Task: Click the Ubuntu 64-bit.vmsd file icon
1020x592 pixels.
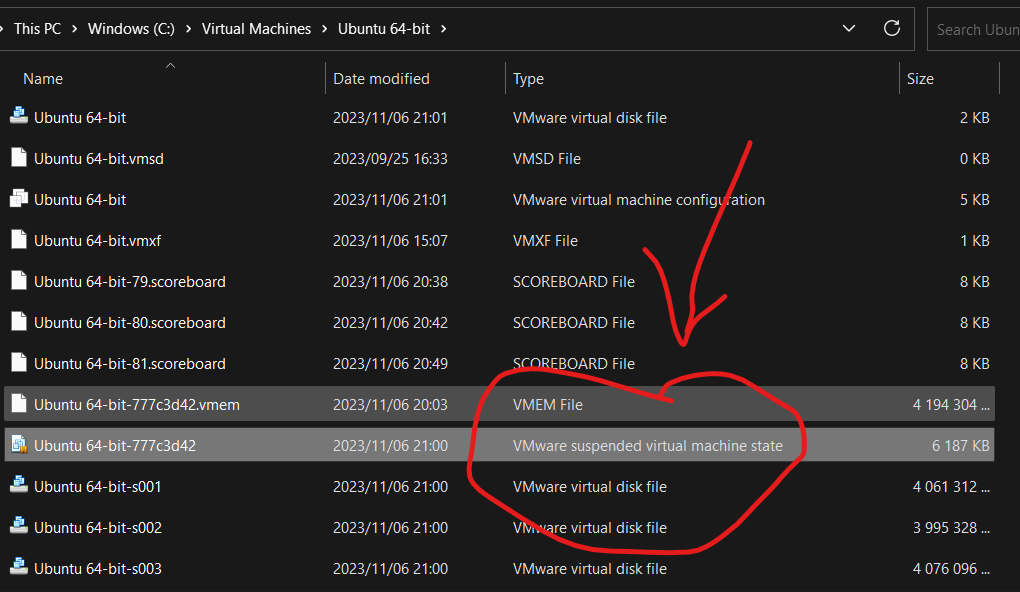Action: (18, 158)
